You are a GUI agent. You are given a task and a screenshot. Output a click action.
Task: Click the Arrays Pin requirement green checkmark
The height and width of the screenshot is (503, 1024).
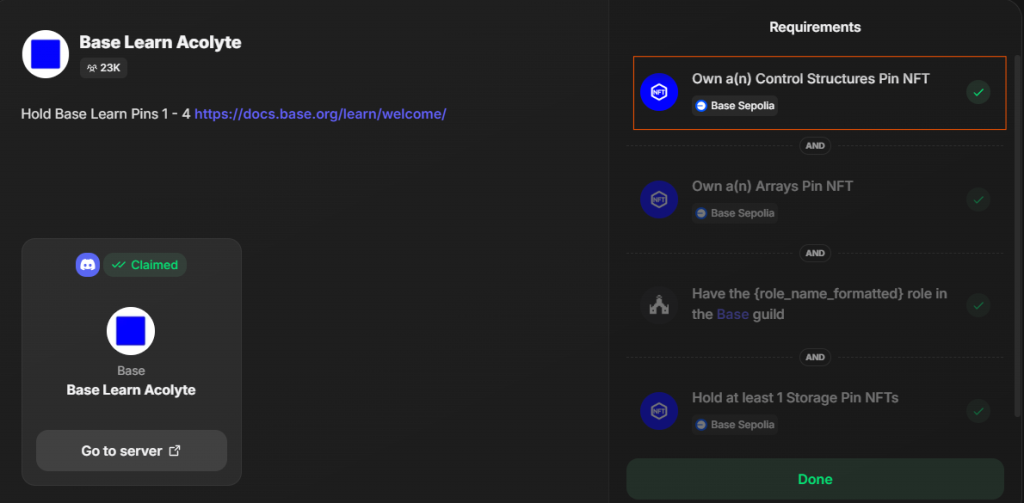978,199
